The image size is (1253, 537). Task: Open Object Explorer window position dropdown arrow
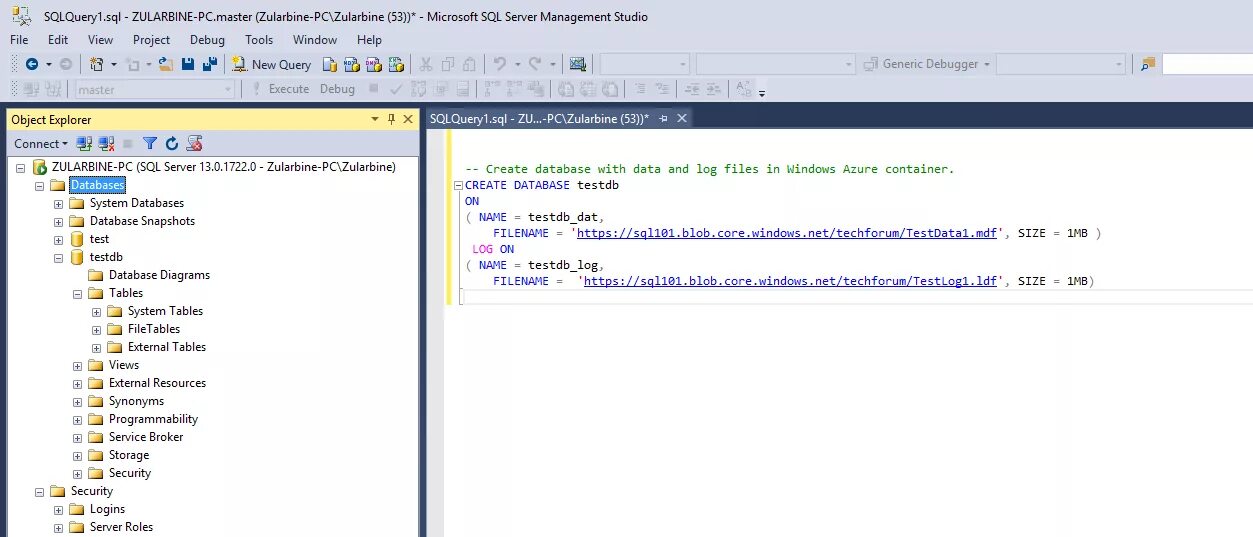pyautogui.click(x=376, y=119)
